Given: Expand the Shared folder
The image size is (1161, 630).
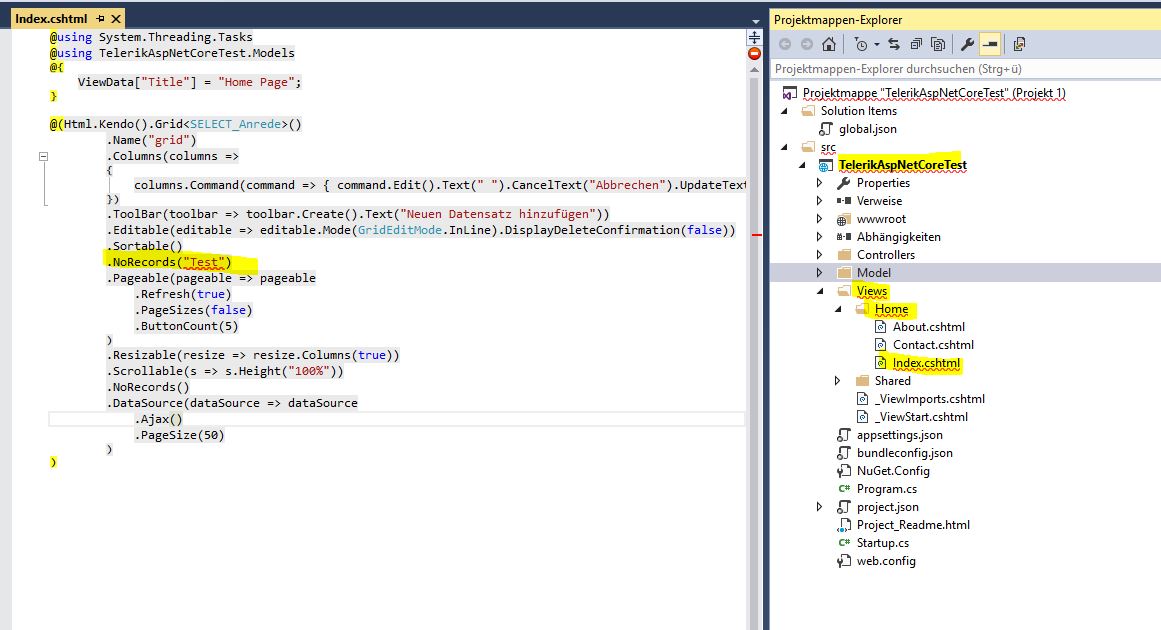Looking at the screenshot, I should pyautogui.click(x=838, y=381).
